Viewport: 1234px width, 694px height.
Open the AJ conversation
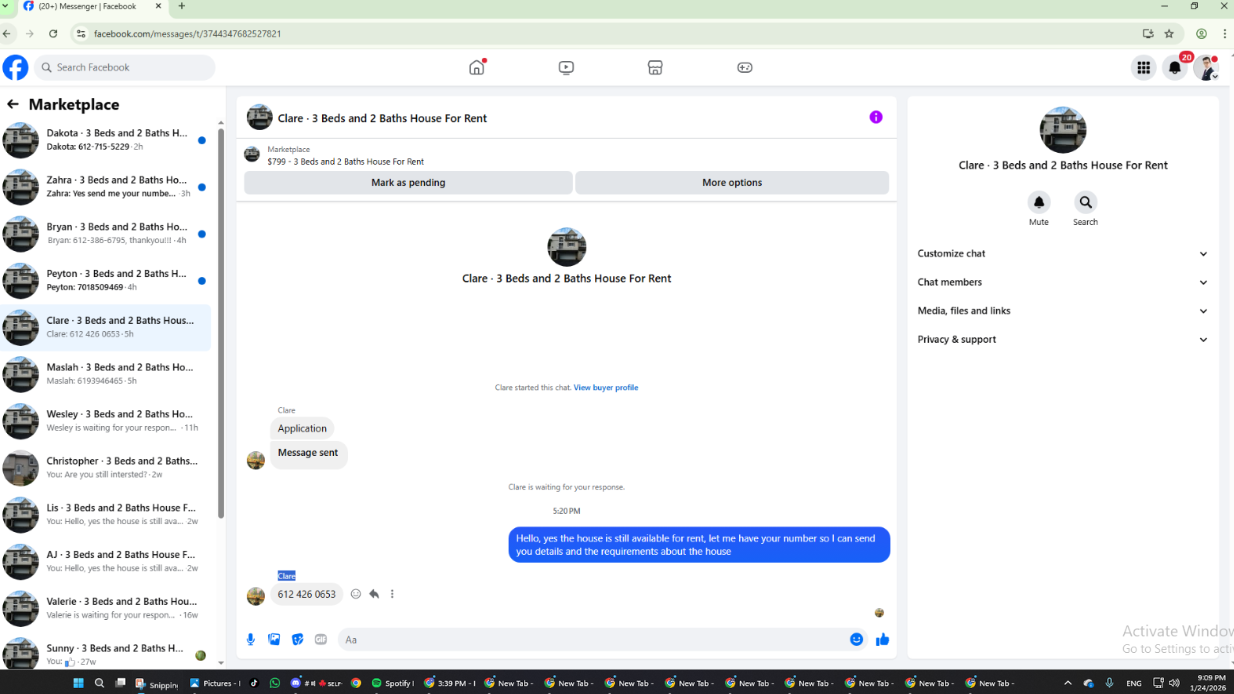click(106, 562)
